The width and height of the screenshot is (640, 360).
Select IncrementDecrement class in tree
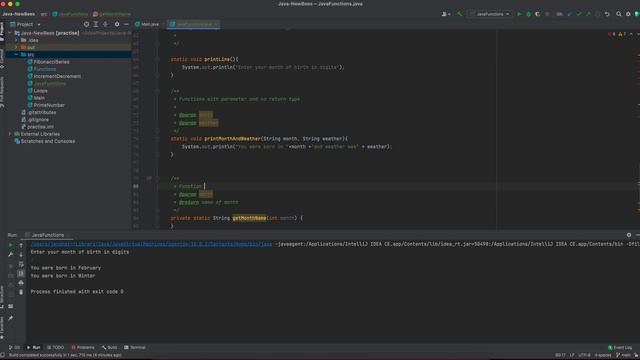pos(54,76)
